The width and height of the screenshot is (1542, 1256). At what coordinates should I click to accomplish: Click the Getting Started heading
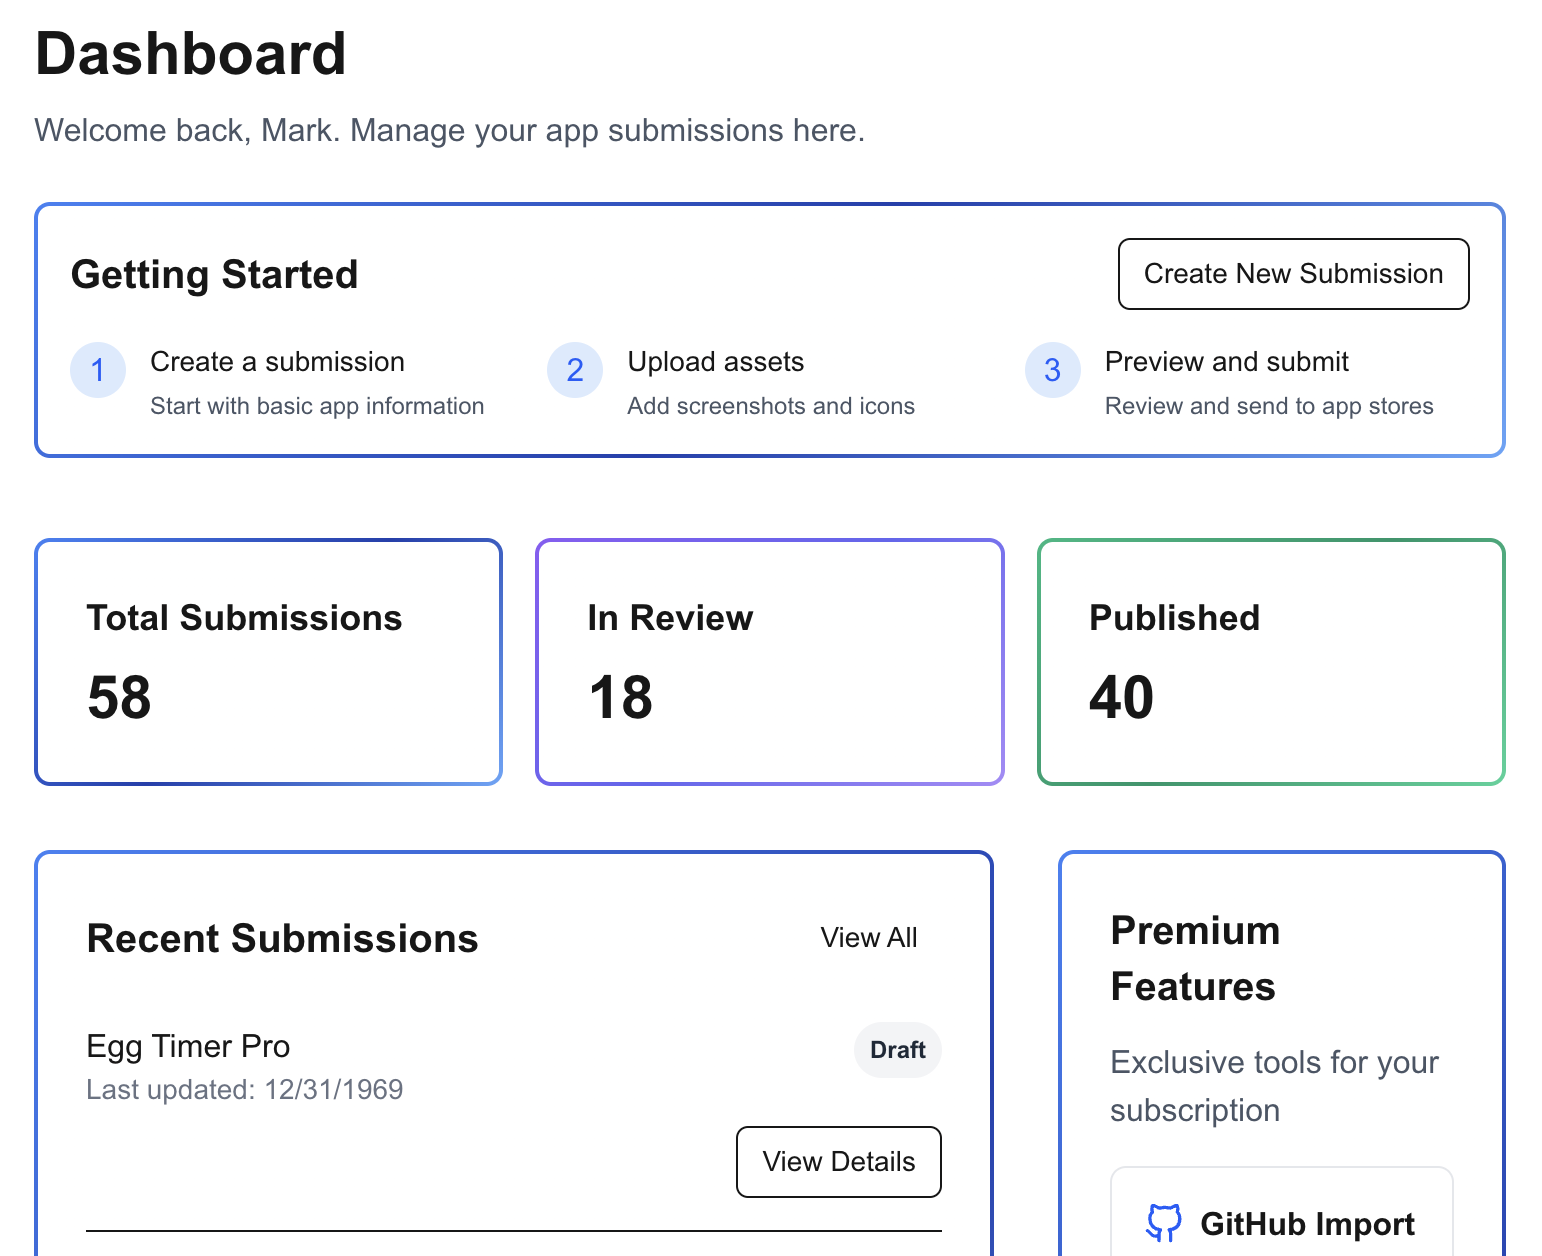click(214, 274)
